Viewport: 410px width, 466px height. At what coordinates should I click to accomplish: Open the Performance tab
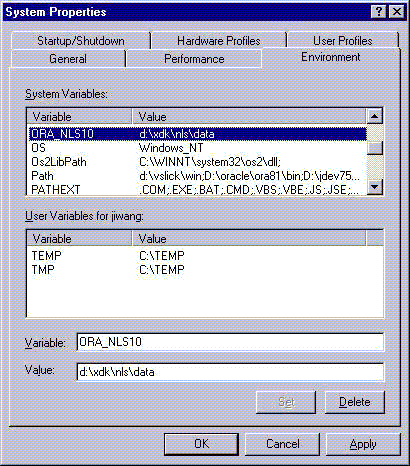click(194, 59)
